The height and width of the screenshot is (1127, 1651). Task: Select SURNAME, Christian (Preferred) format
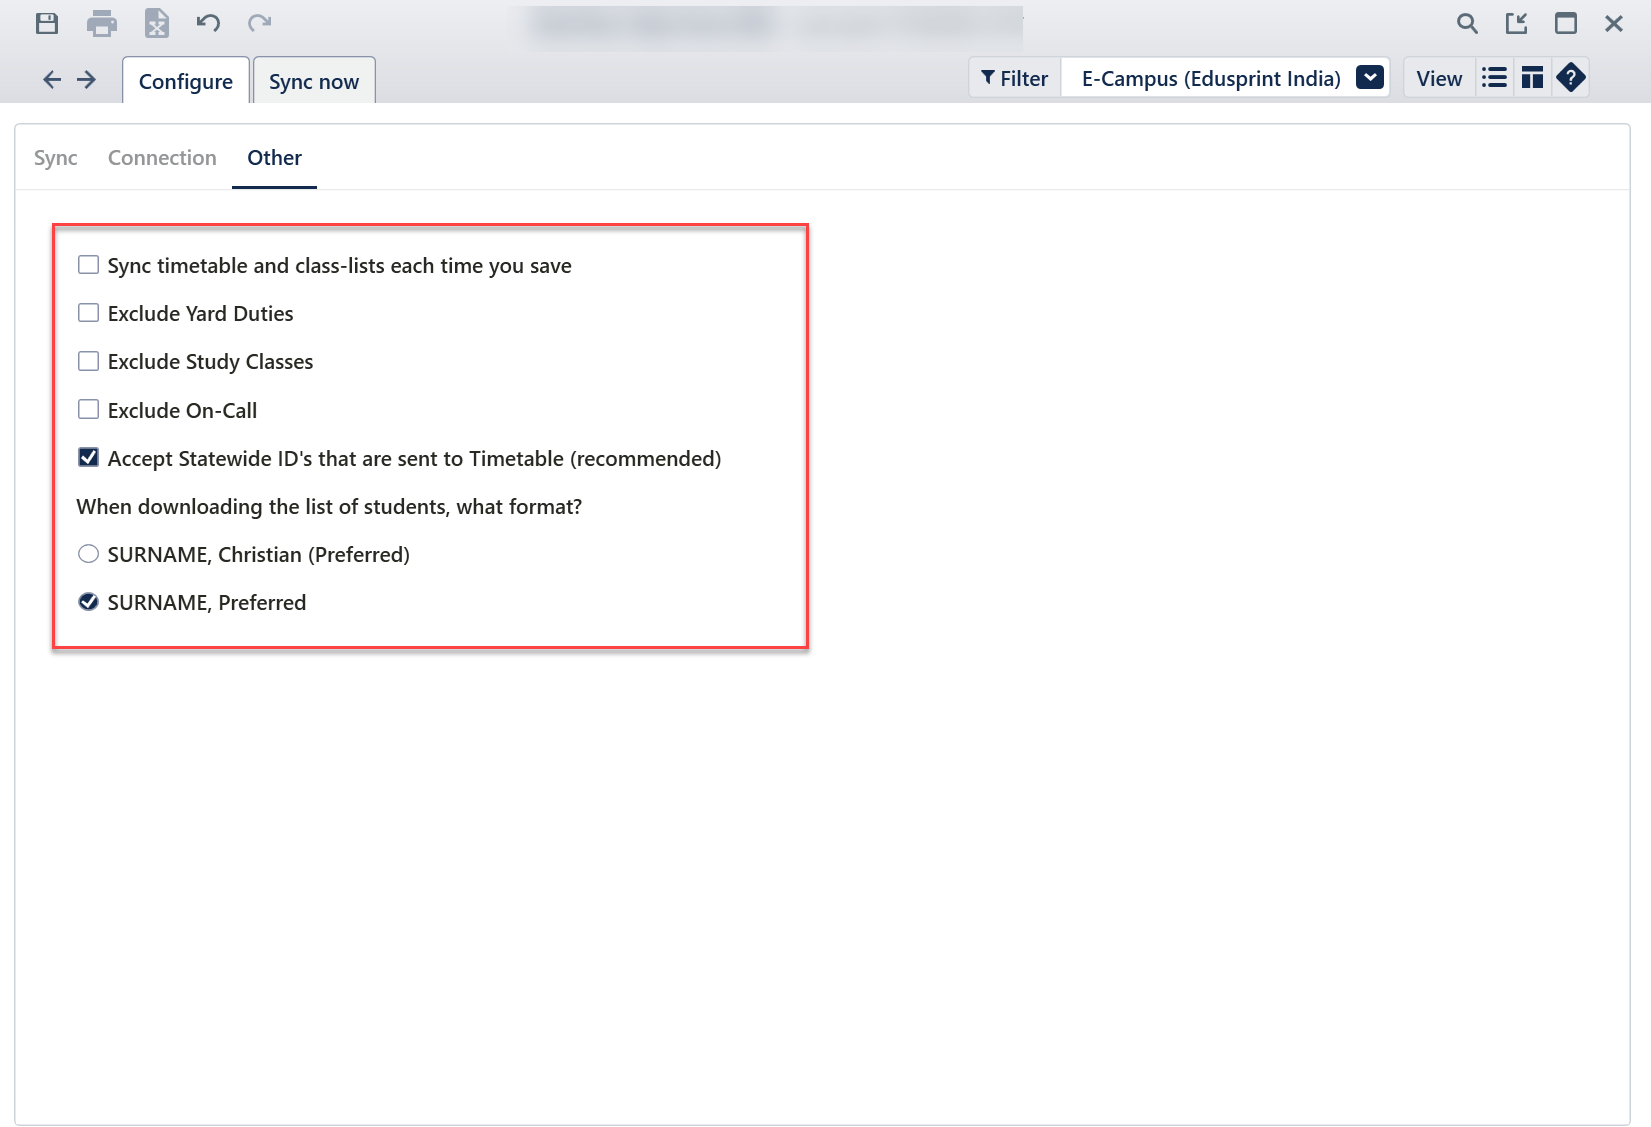click(89, 553)
